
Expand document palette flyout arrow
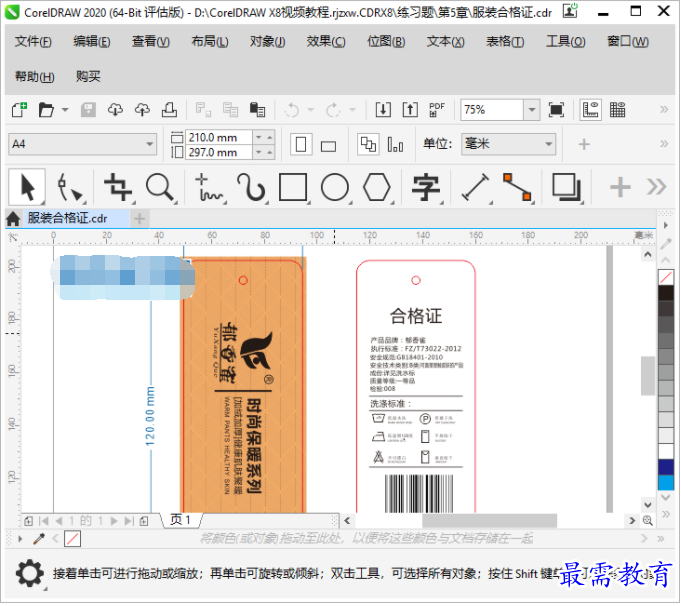pos(20,539)
